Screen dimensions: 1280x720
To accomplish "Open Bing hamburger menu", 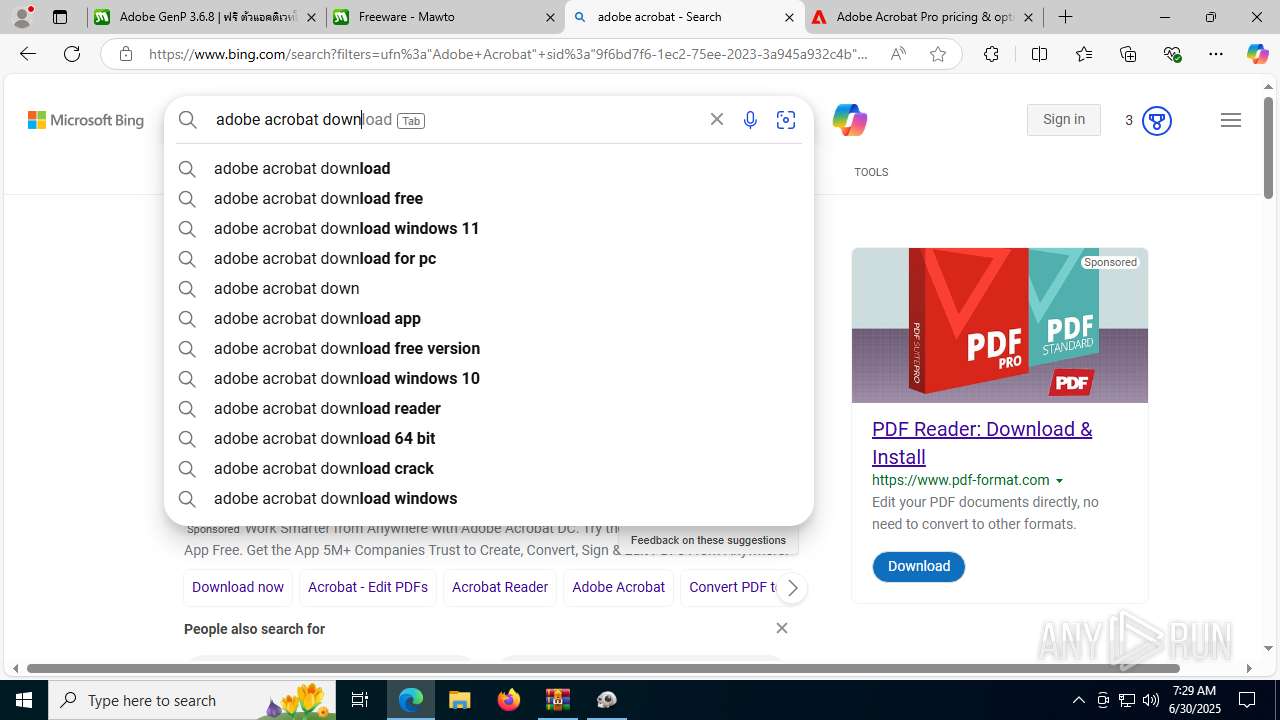I will pyautogui.click(x=1231, y=120).
